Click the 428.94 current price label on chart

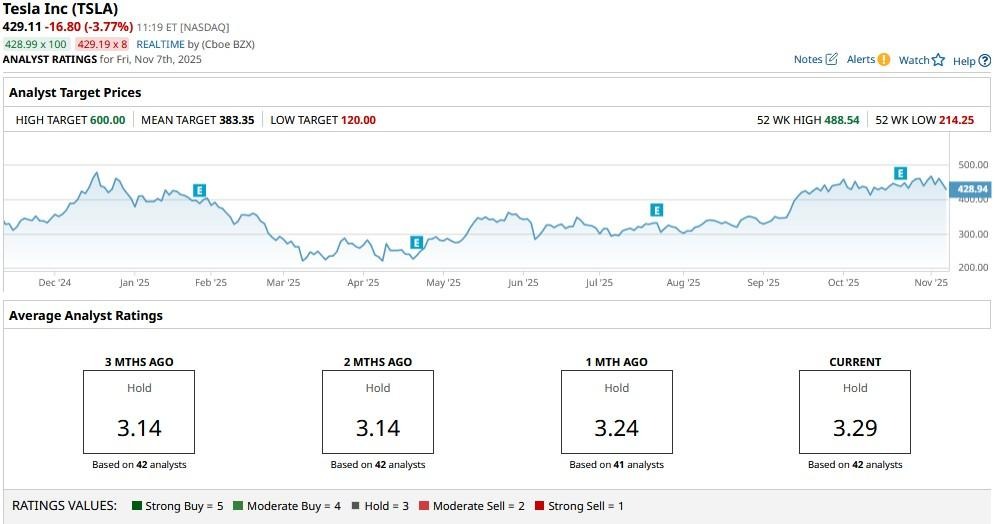tap(972, 189)
